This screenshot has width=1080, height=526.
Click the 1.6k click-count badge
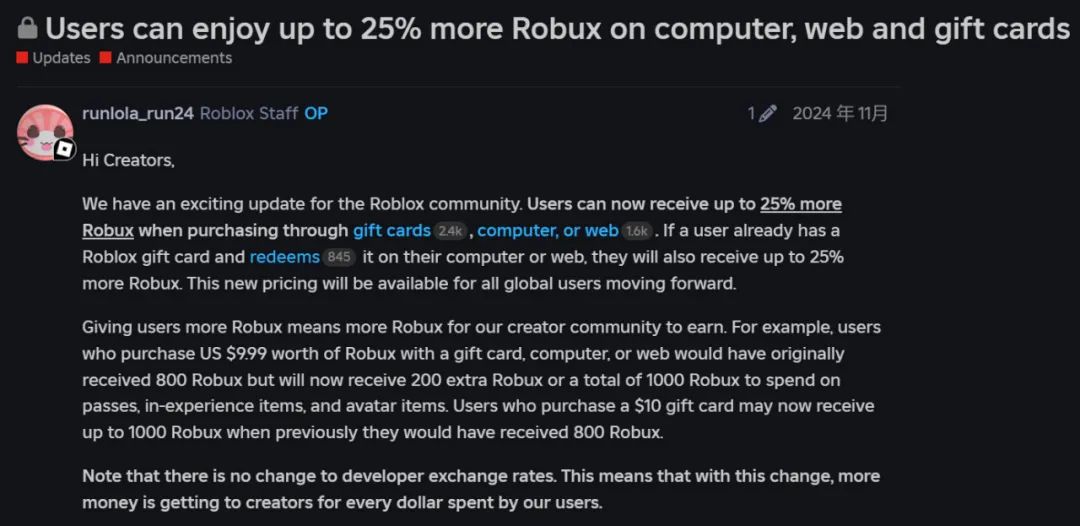click(x=638, y=231)
